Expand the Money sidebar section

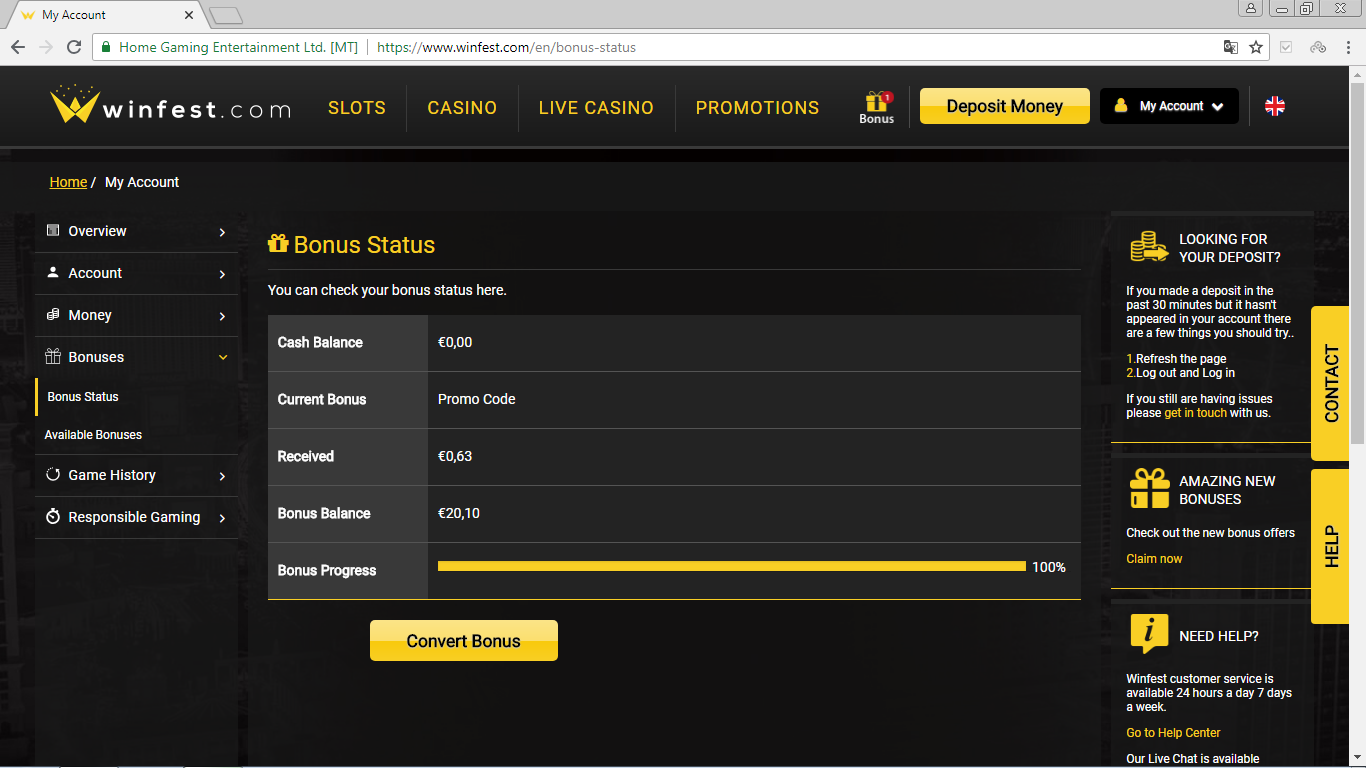coord(137,315)
